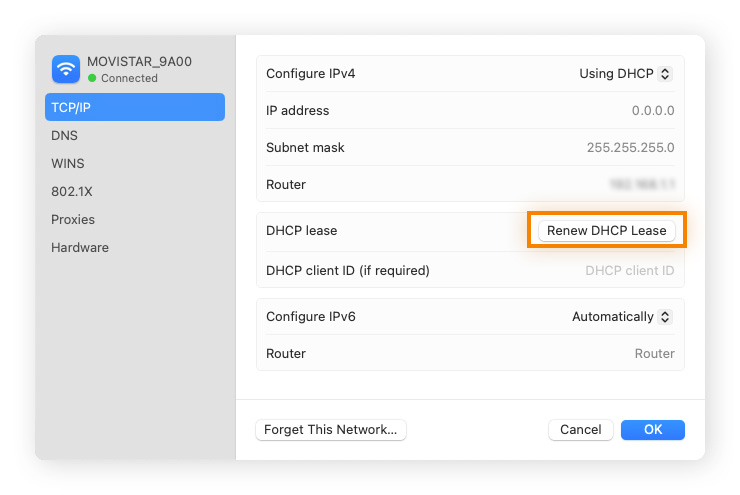Click the Subnet mask label
The image size is (740, 495).
(305, 148)
